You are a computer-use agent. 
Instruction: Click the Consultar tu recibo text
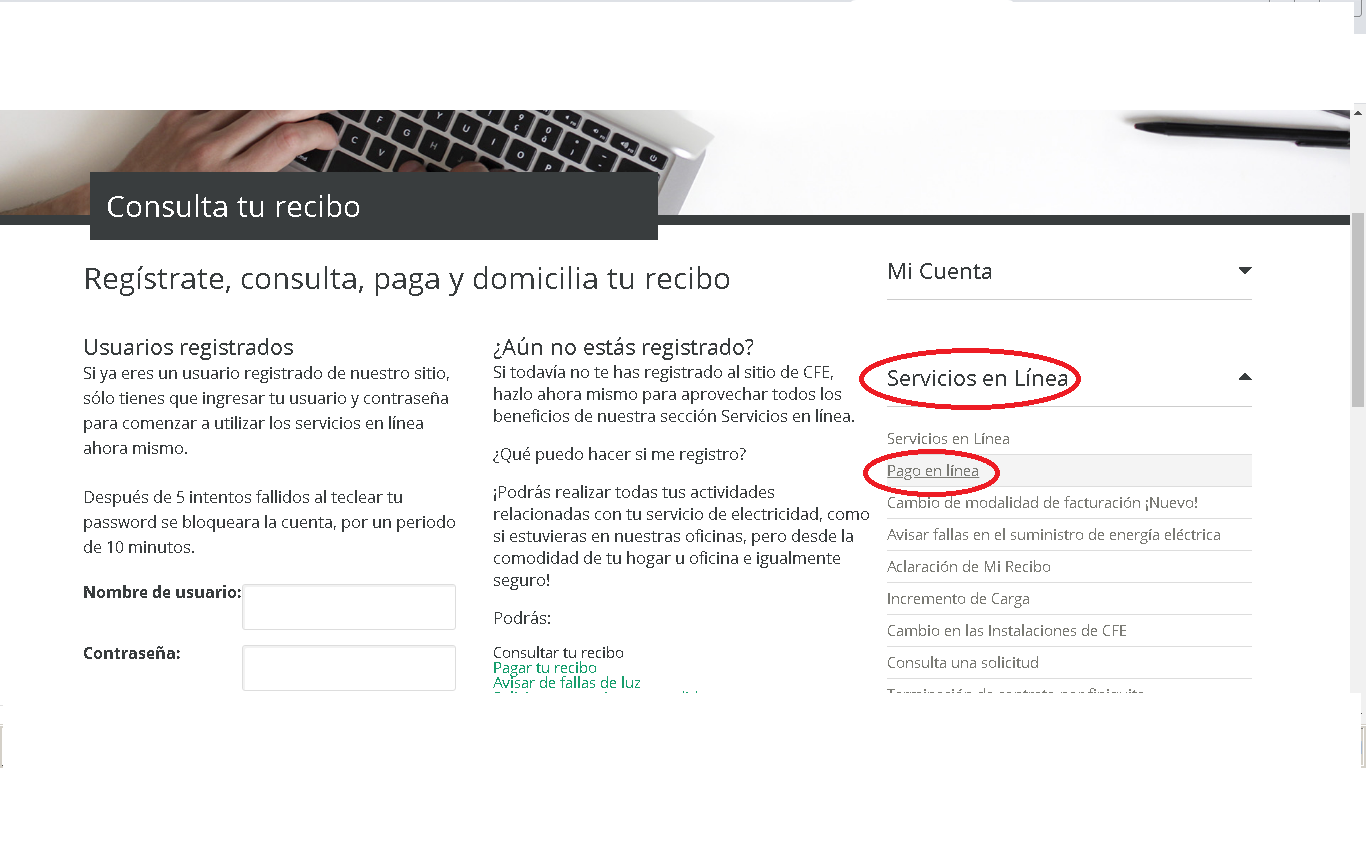pos(558,653)
